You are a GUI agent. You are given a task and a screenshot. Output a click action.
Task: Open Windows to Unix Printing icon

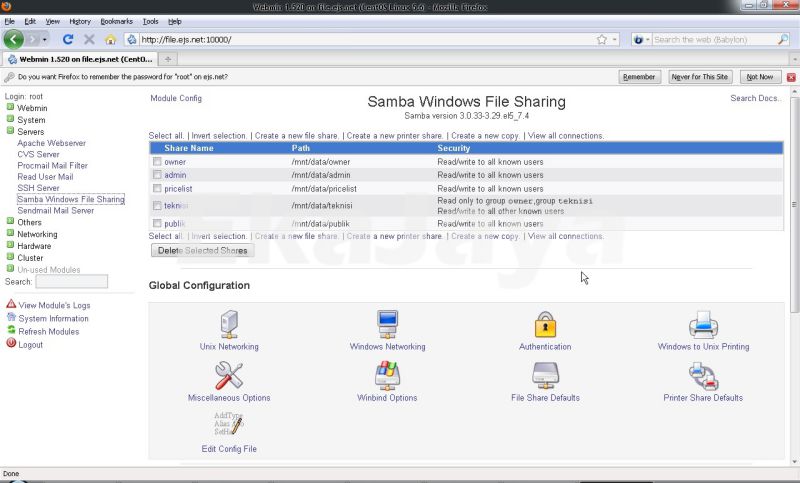pyautogui.click(x=703, y=325)
